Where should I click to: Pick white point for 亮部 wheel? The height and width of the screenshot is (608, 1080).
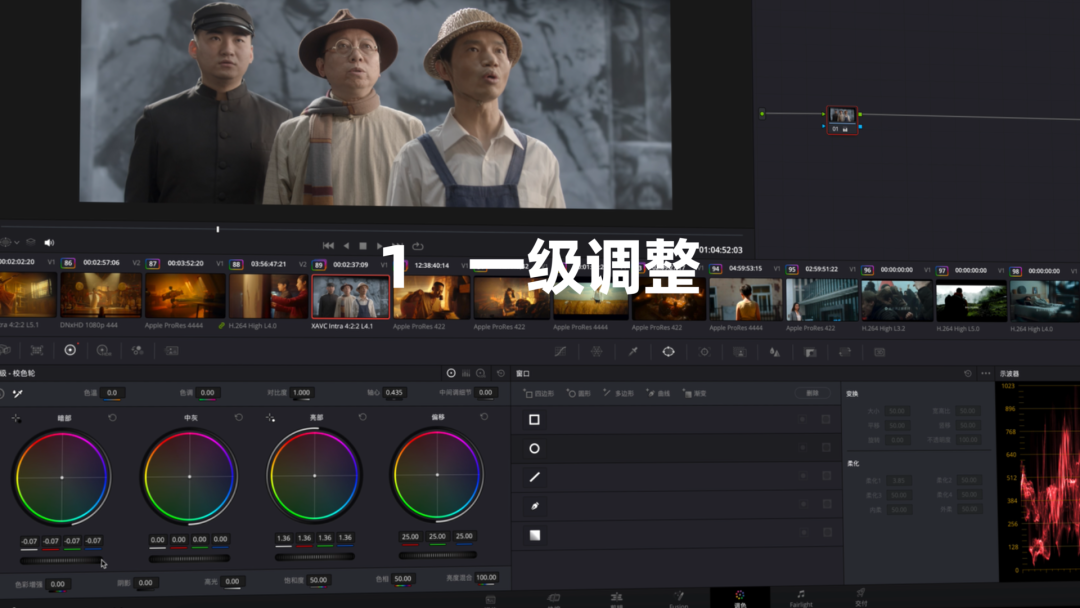coord(271,417)
